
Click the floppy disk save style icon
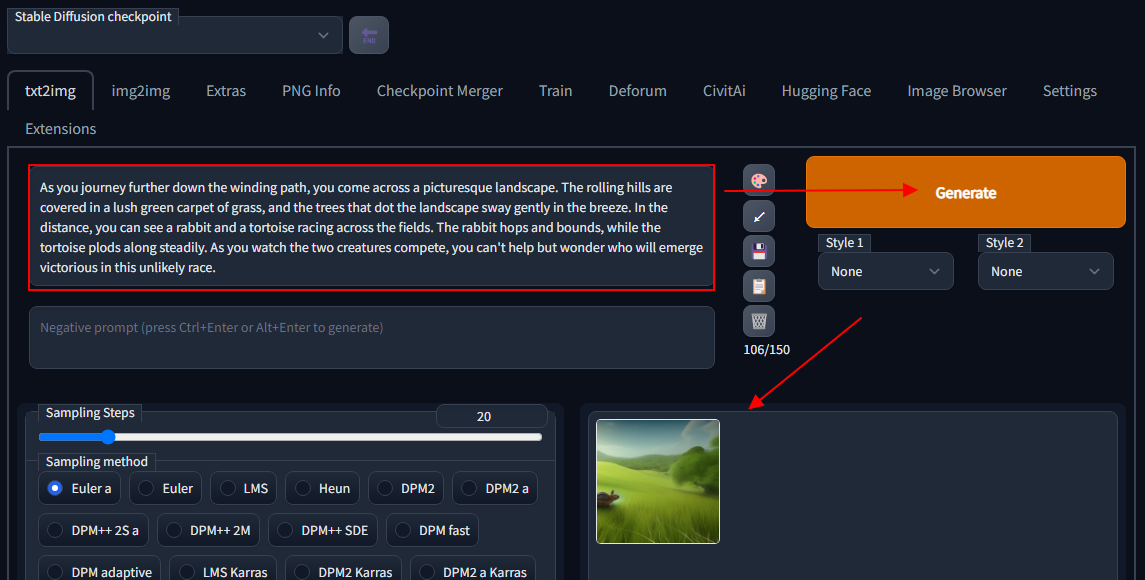tap(759, 251)
